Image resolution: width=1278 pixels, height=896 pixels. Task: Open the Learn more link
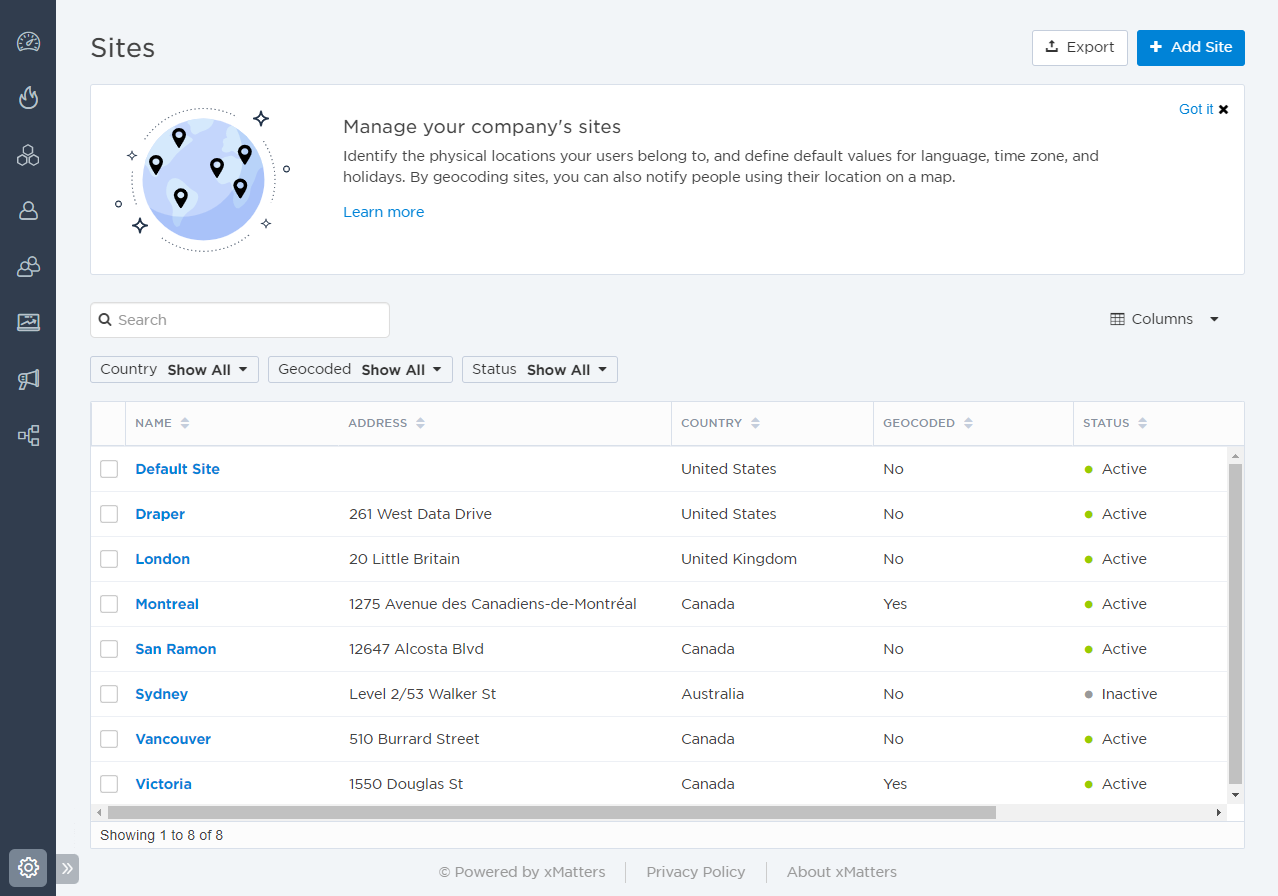coord(384,212)
